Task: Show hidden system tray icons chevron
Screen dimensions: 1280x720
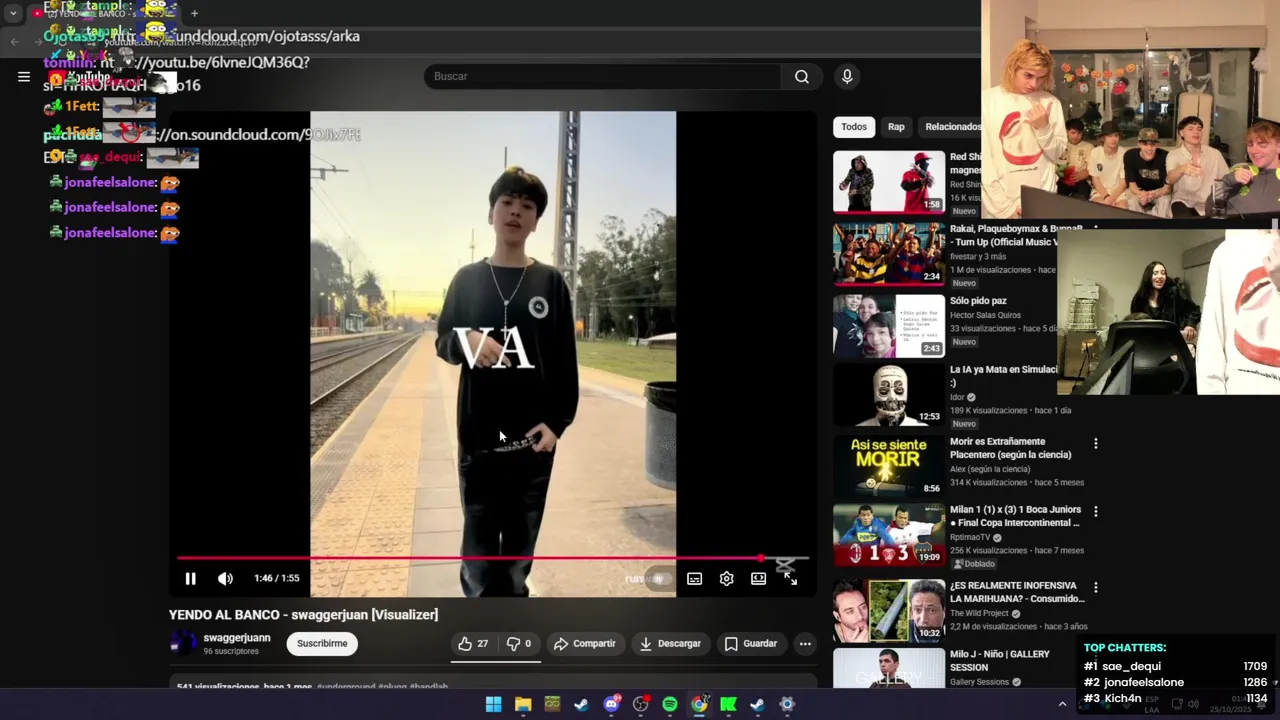Action: pos(1062,704)
